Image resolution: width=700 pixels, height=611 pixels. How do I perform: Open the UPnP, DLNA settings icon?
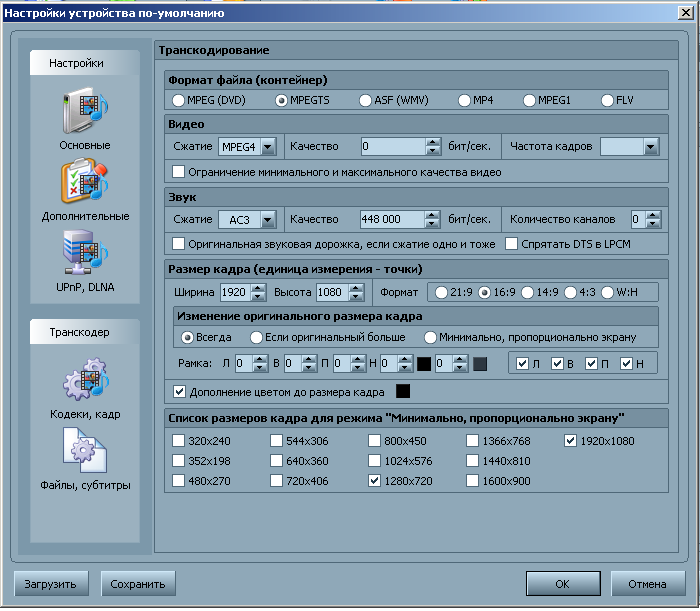pos(85,252)
